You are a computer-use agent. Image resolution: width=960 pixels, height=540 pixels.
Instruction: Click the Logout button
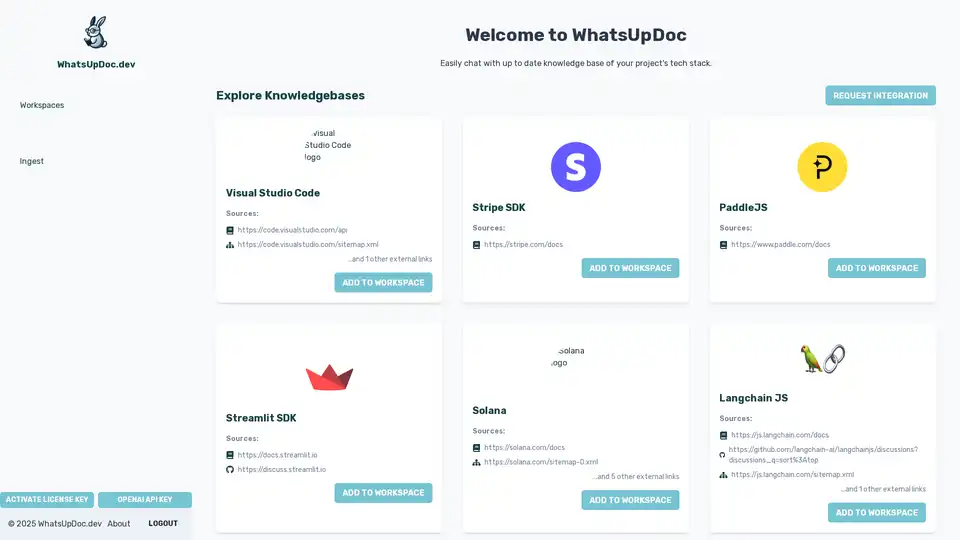[x=163, y=524]
